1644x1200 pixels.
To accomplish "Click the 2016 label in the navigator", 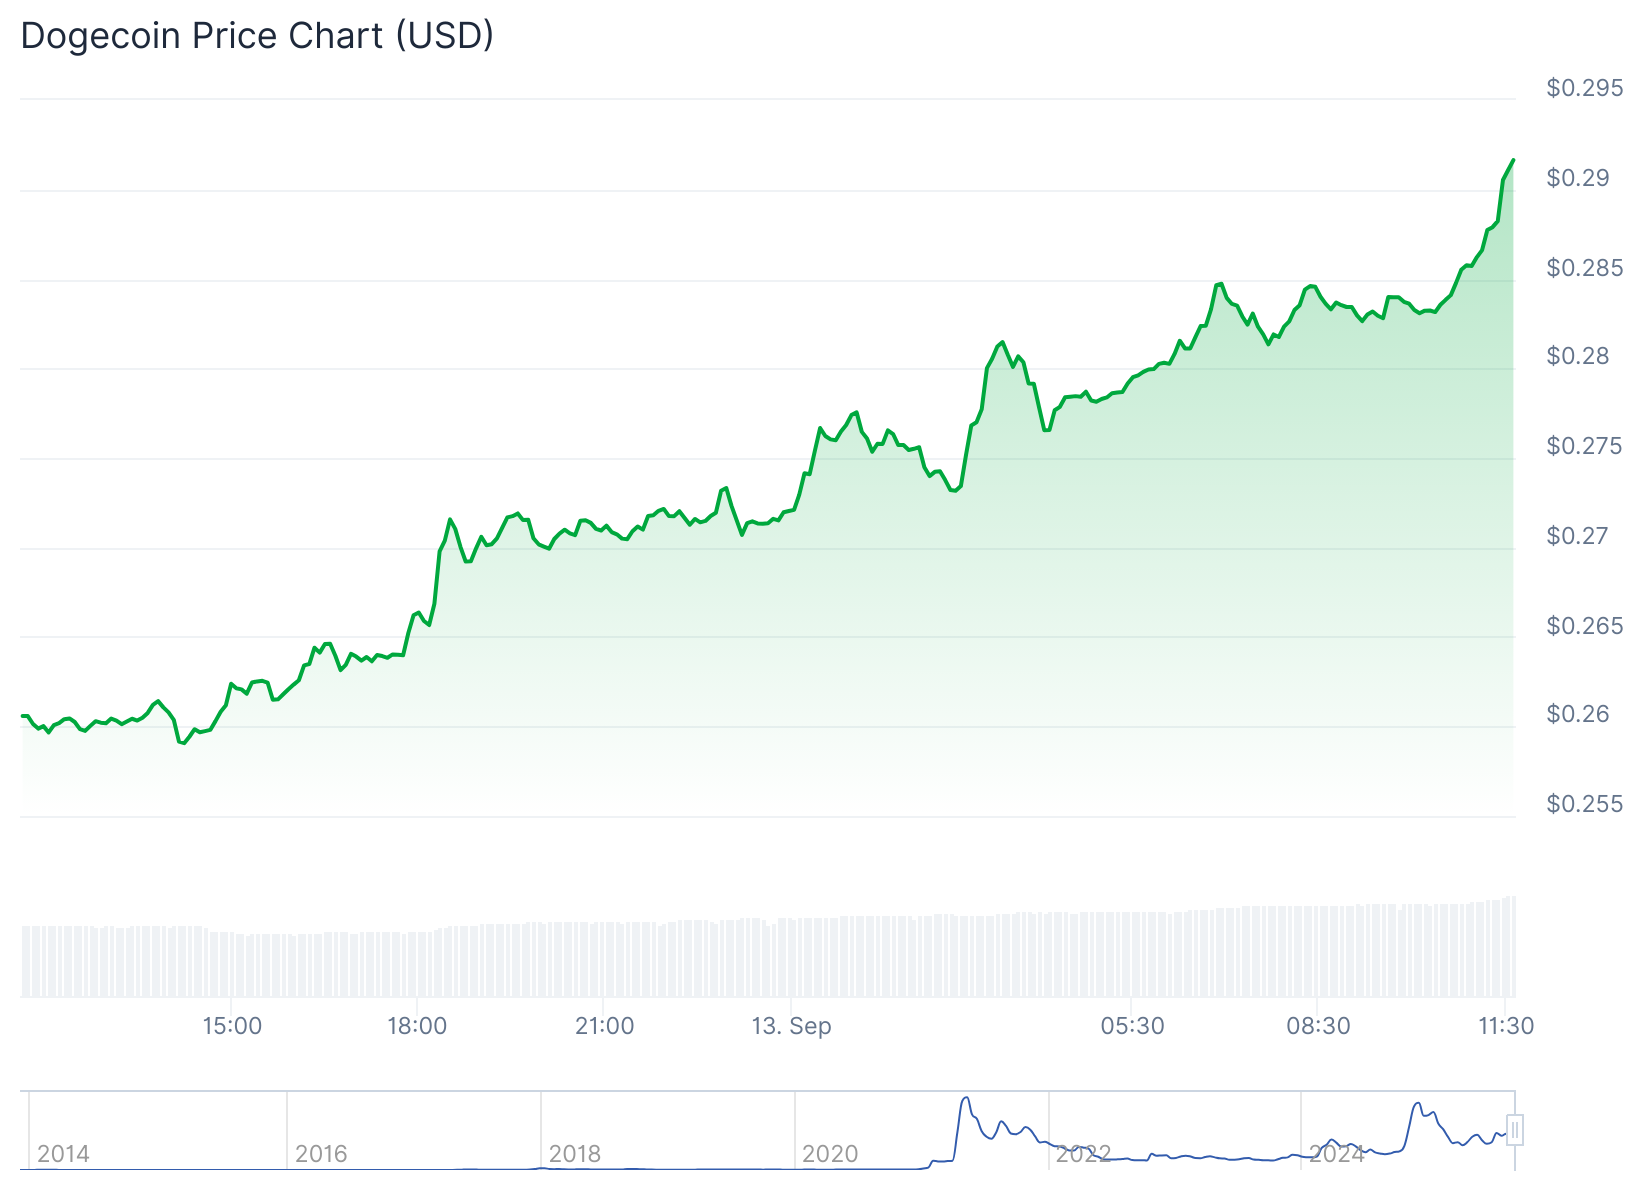I will [x=321, y=1154].
